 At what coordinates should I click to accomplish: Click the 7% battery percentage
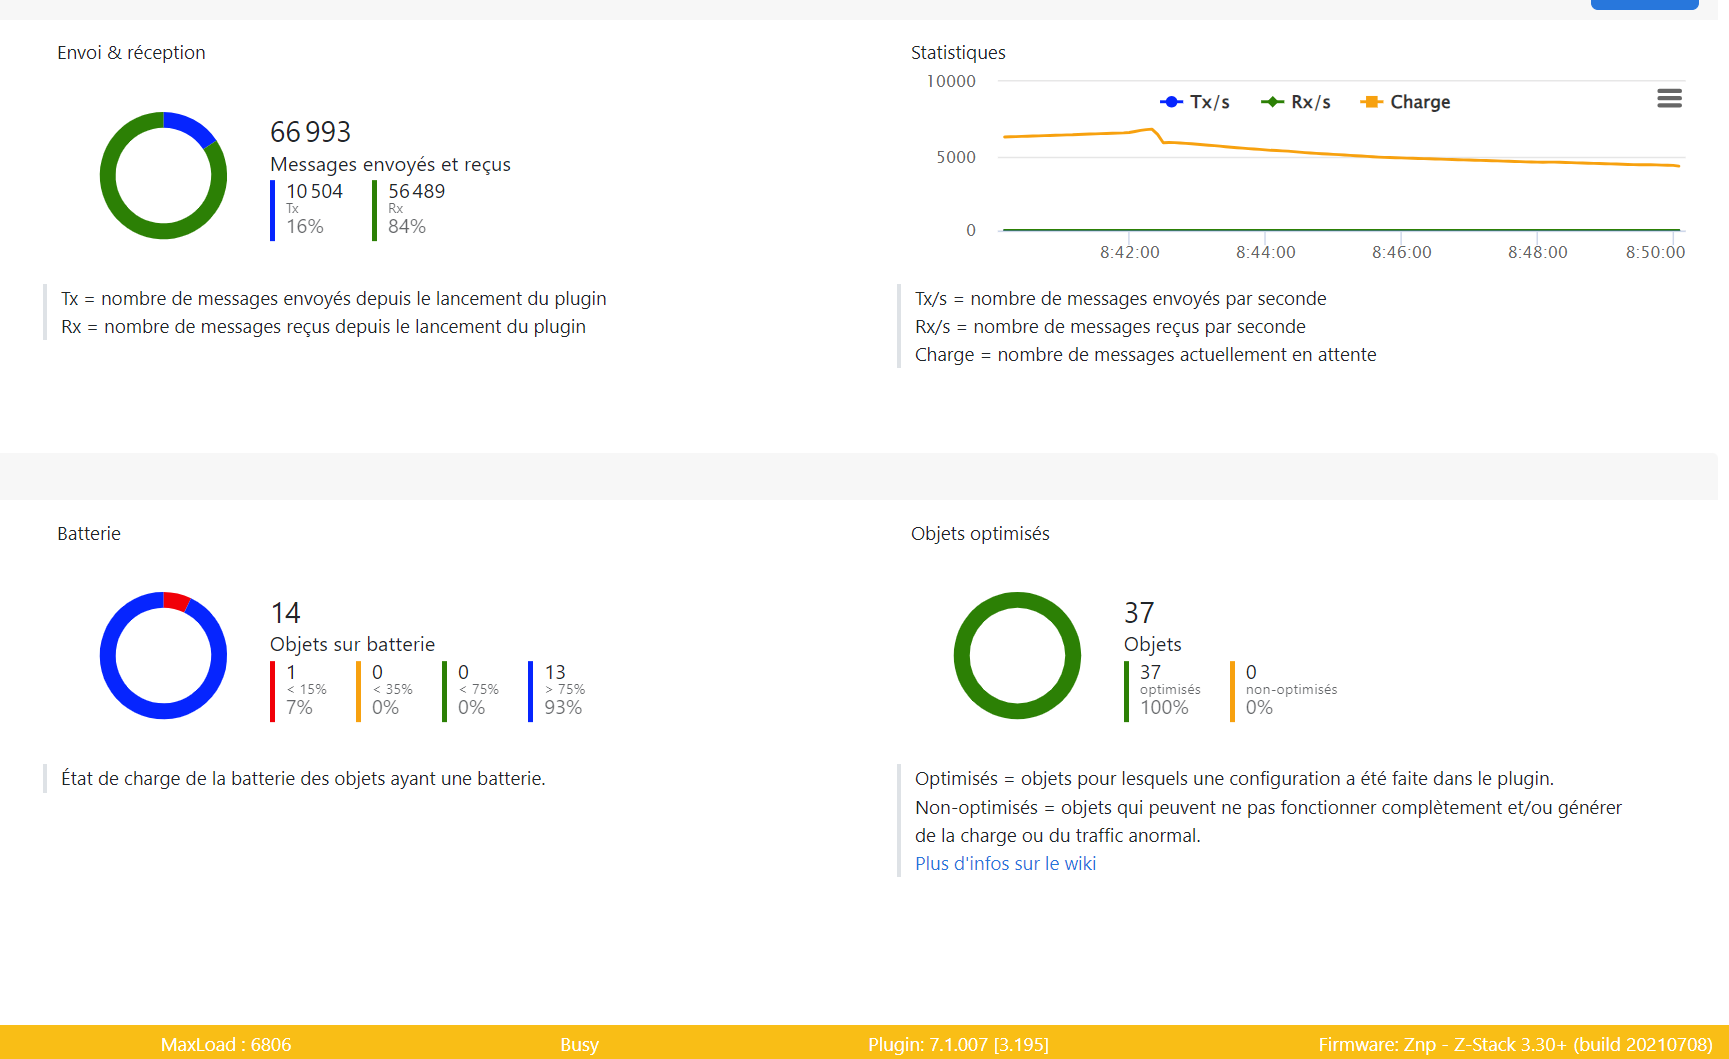coord(299,708)
